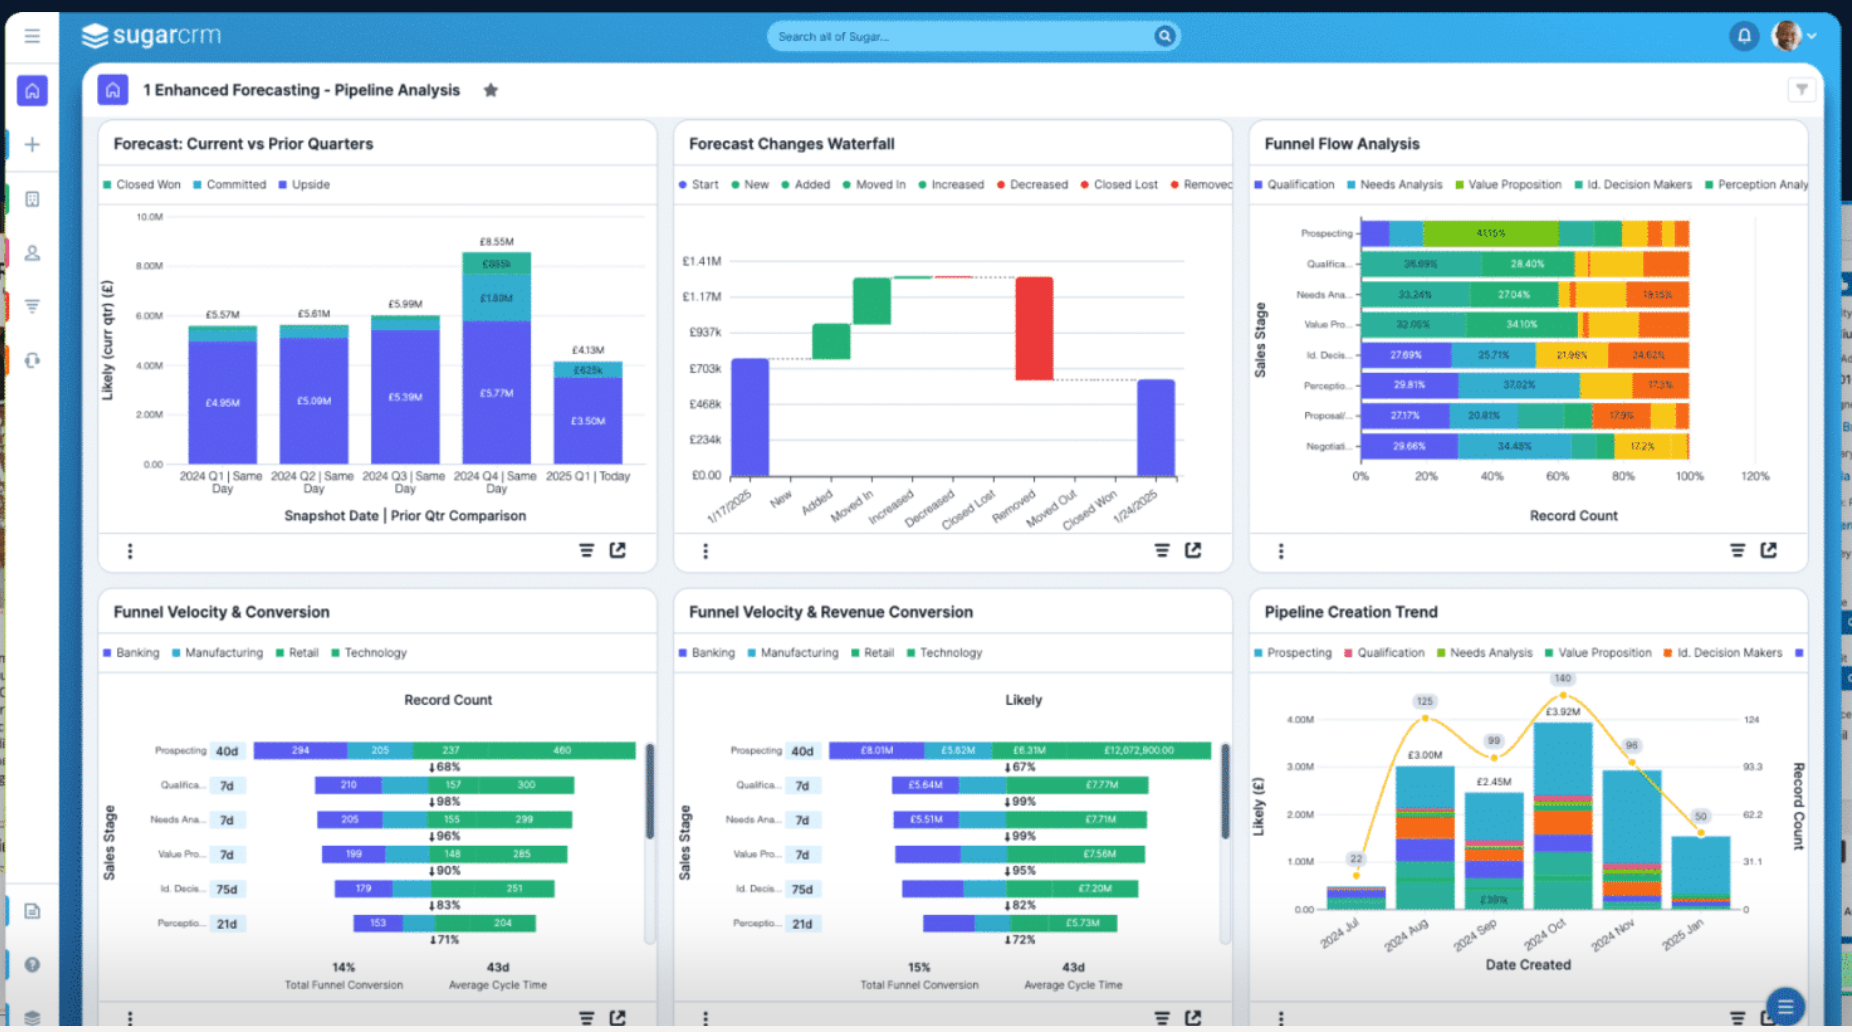
Task: Toggle Banking legend in Funnel Velocity & Conversion
Action: tap(131, 653)
